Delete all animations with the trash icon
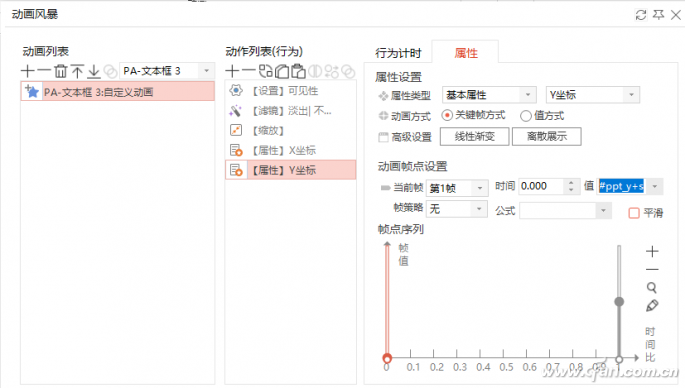The width and height of the screenshot is (685, 388). [x=61, y=71]
